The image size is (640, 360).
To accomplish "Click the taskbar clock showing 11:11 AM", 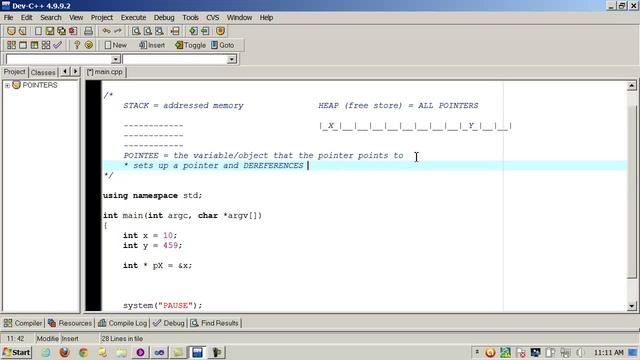I will click(609, 352).
